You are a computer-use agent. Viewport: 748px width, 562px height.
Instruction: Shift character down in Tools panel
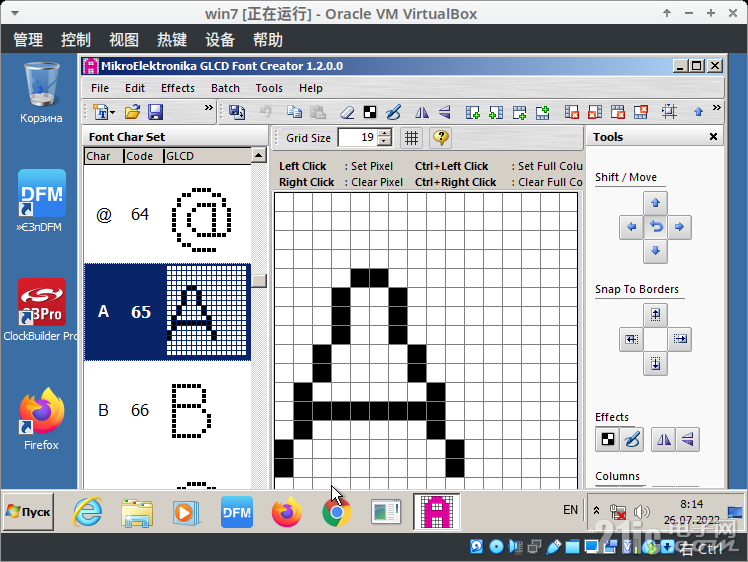point(655,251)
